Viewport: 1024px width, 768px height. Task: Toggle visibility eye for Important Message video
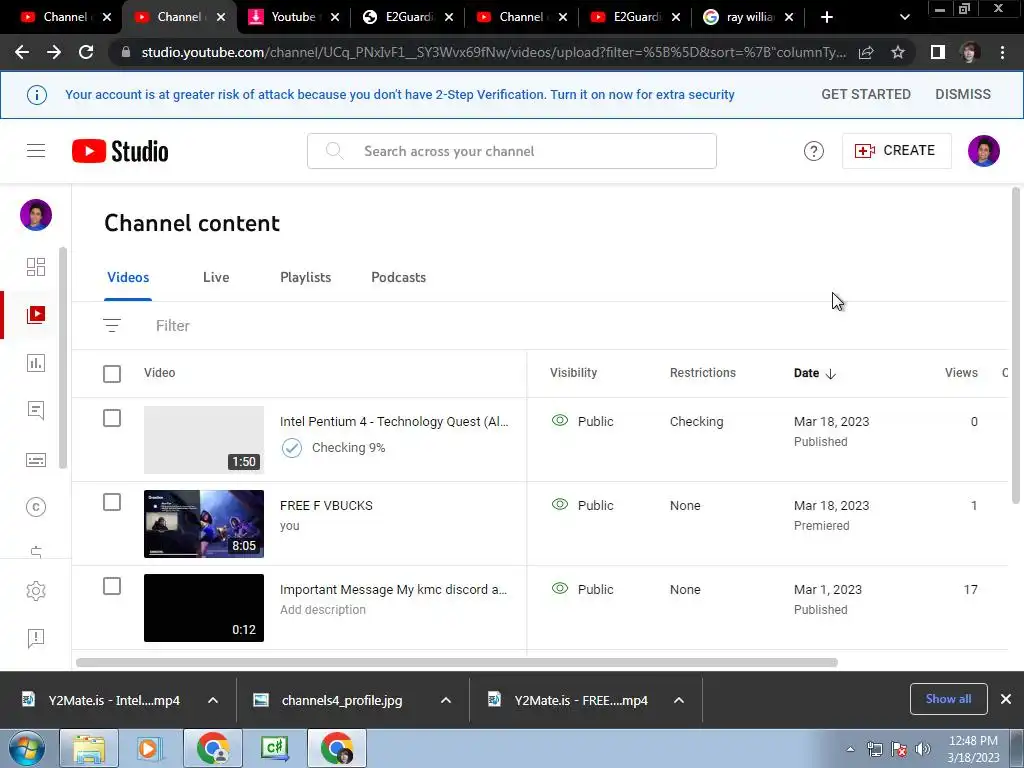click(560, 588)
